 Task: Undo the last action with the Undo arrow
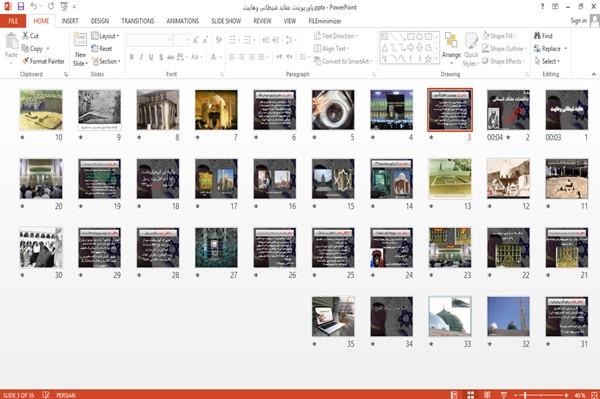click(x=34, y=6)
